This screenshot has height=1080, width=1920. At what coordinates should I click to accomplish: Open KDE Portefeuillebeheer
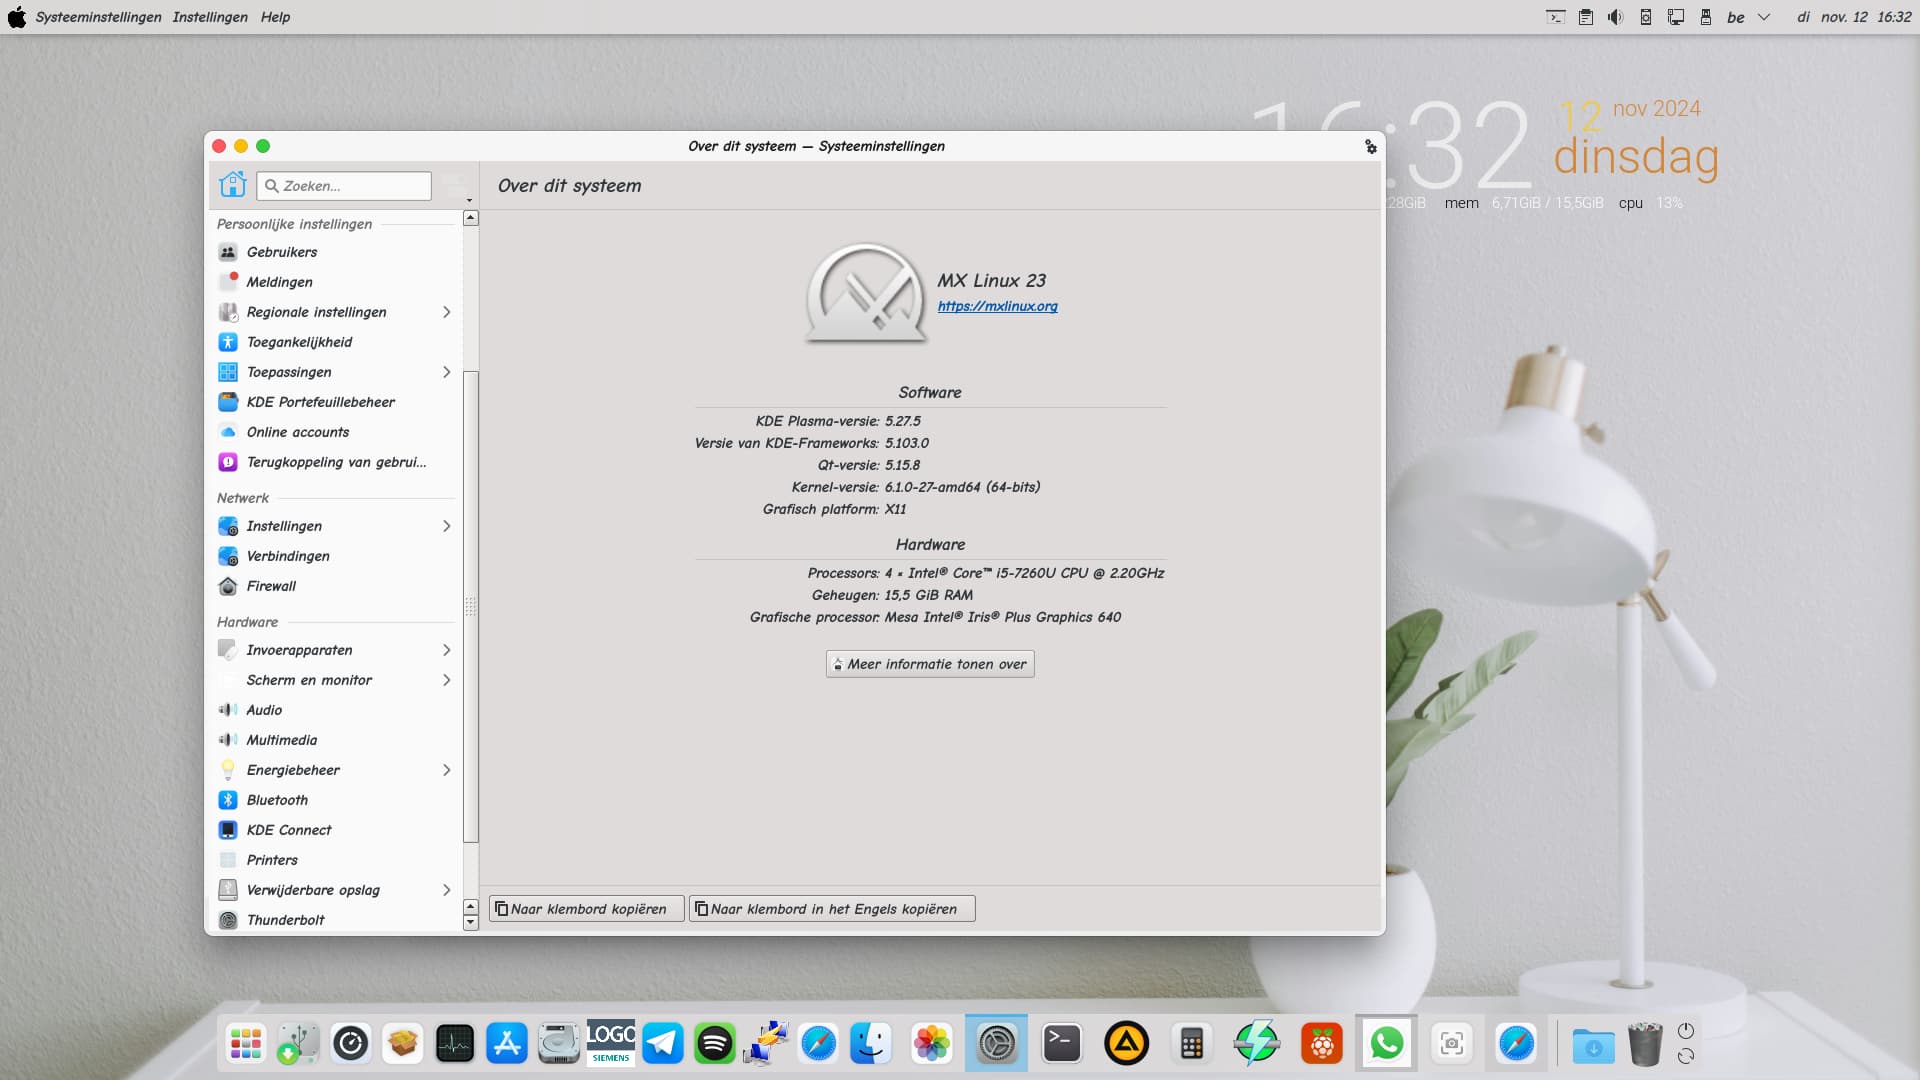(335, 402)
